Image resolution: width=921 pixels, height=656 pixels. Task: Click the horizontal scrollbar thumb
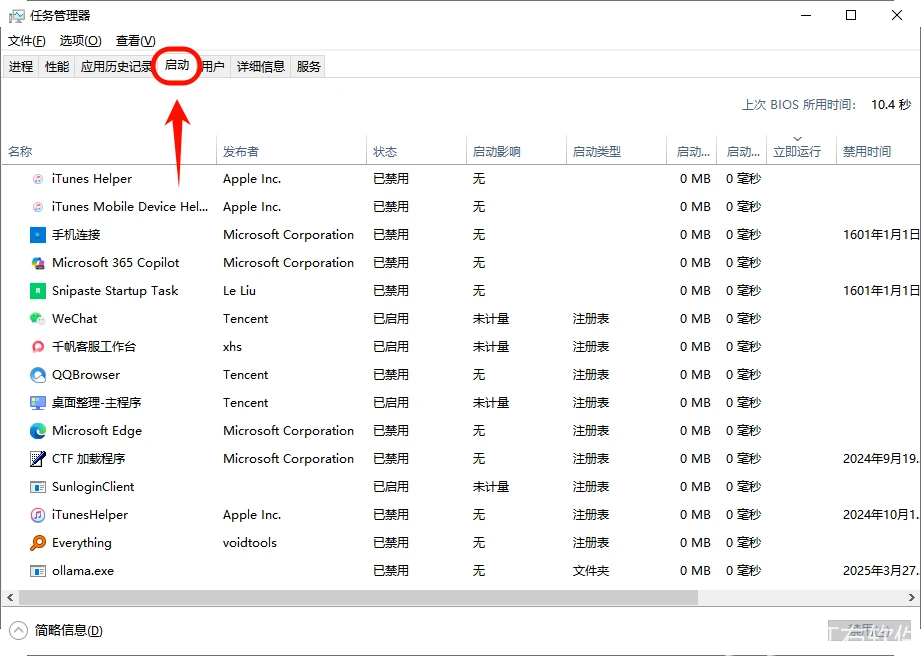[358, 597]
